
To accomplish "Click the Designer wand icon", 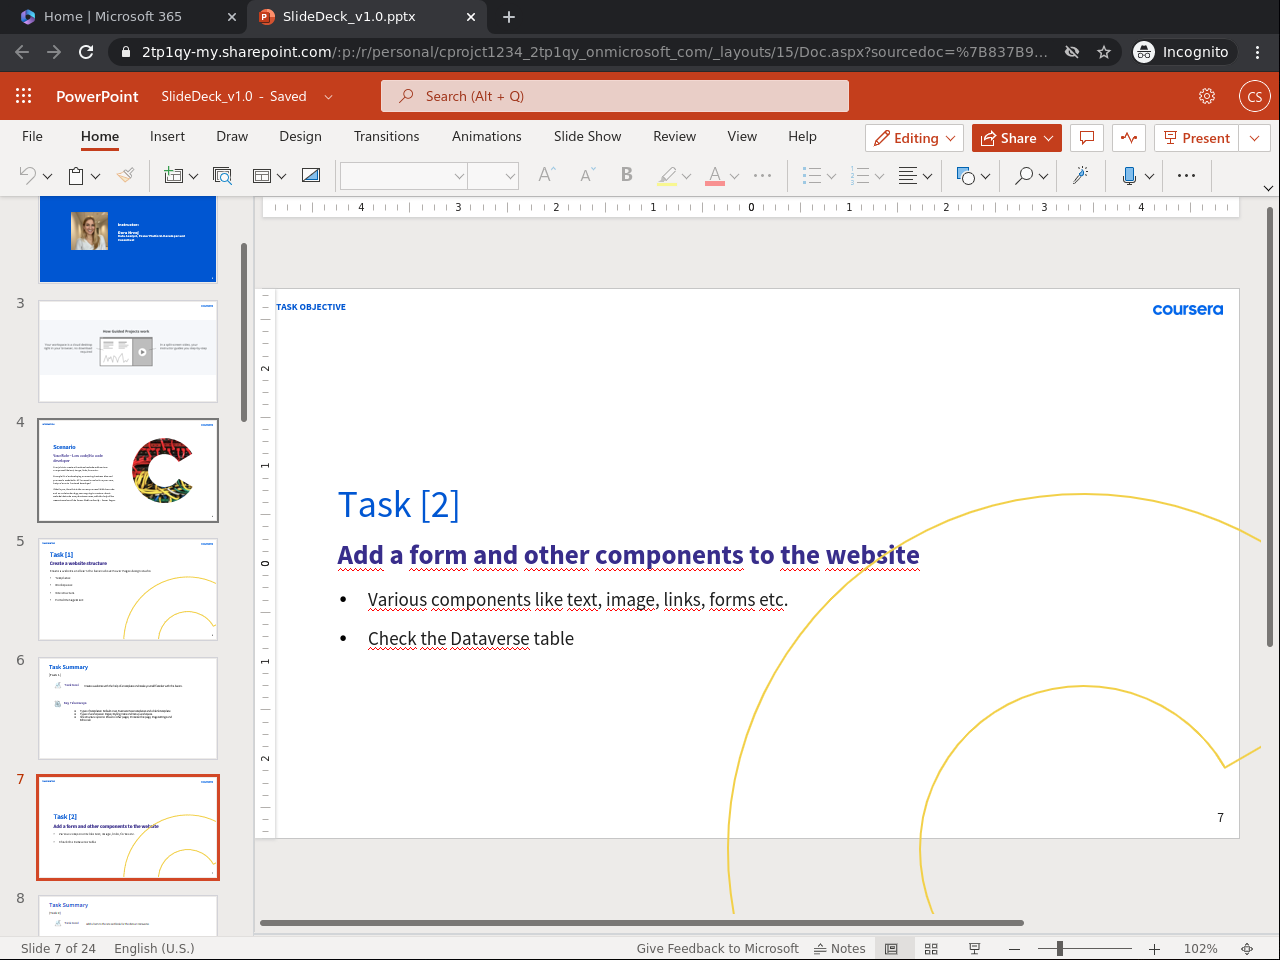I will pos(1080,176).
